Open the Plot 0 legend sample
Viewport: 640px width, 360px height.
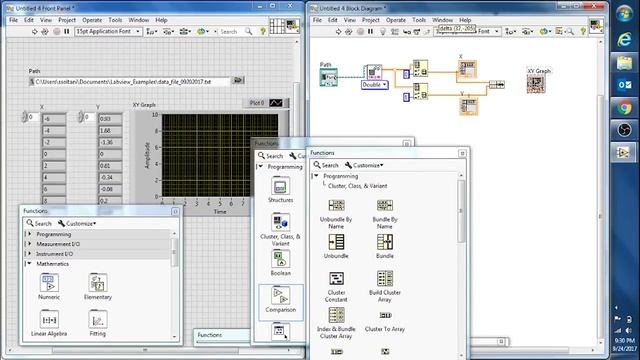point(276,103)
